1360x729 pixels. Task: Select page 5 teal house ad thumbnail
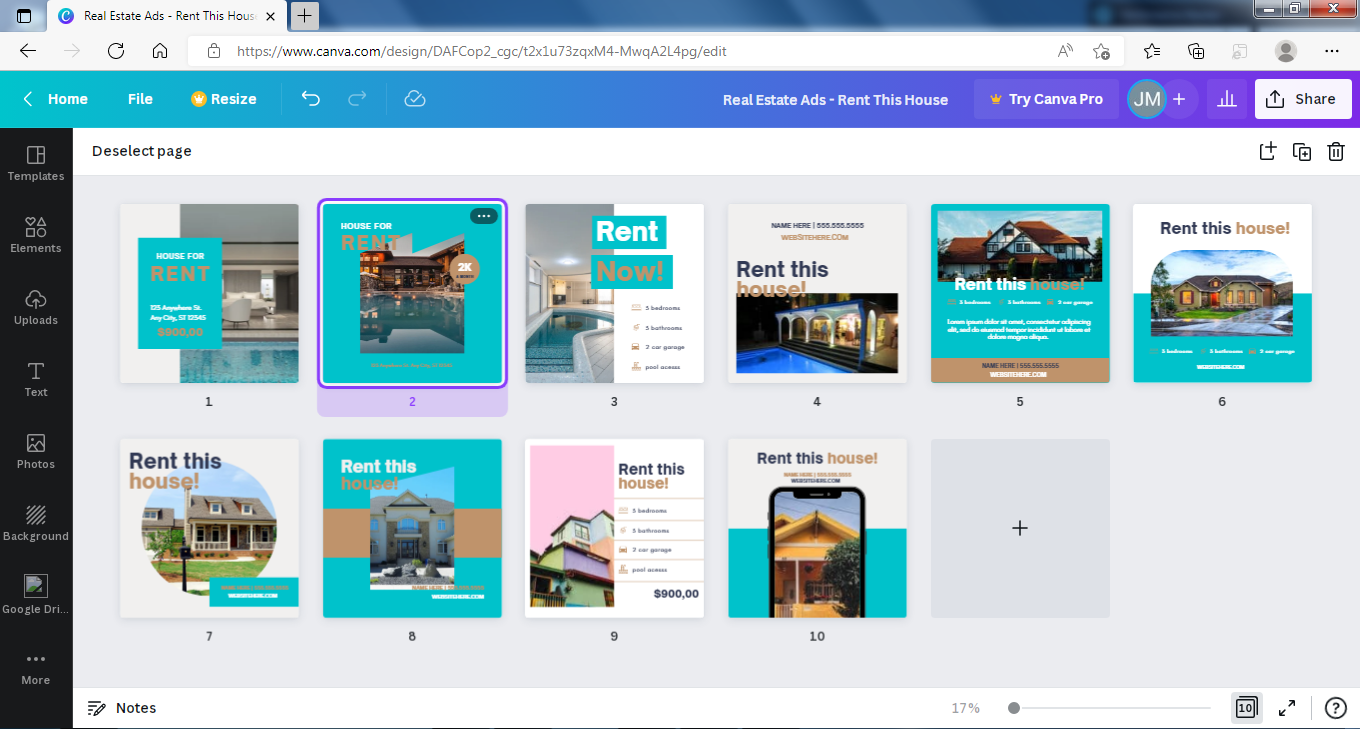click(1020, 294)
